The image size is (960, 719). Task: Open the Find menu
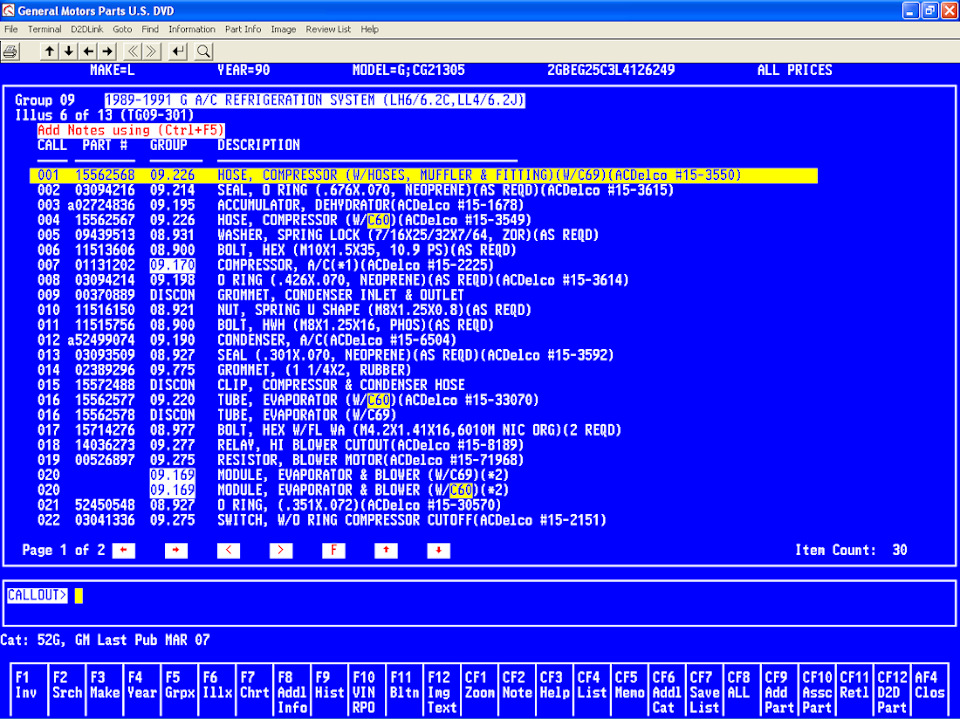pyautogui.click(x=150, y=29)
